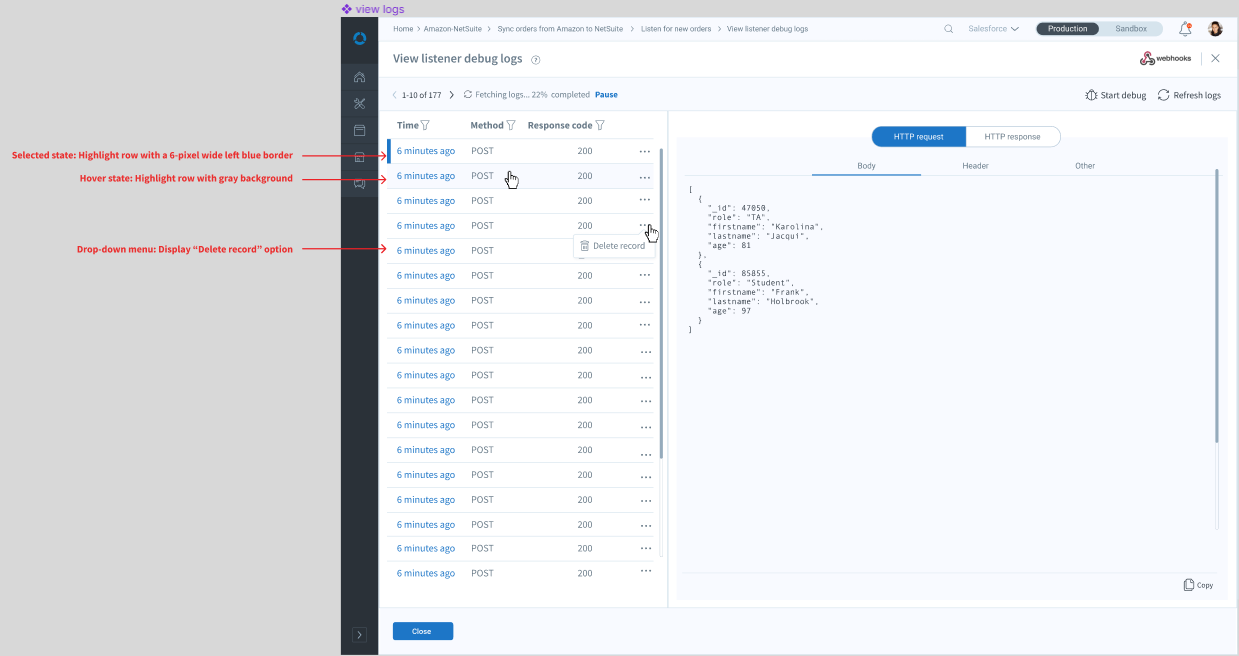This screenshot has width=1239, height=656.
Task: Pause the log fetching
Action: click(606, 95)
